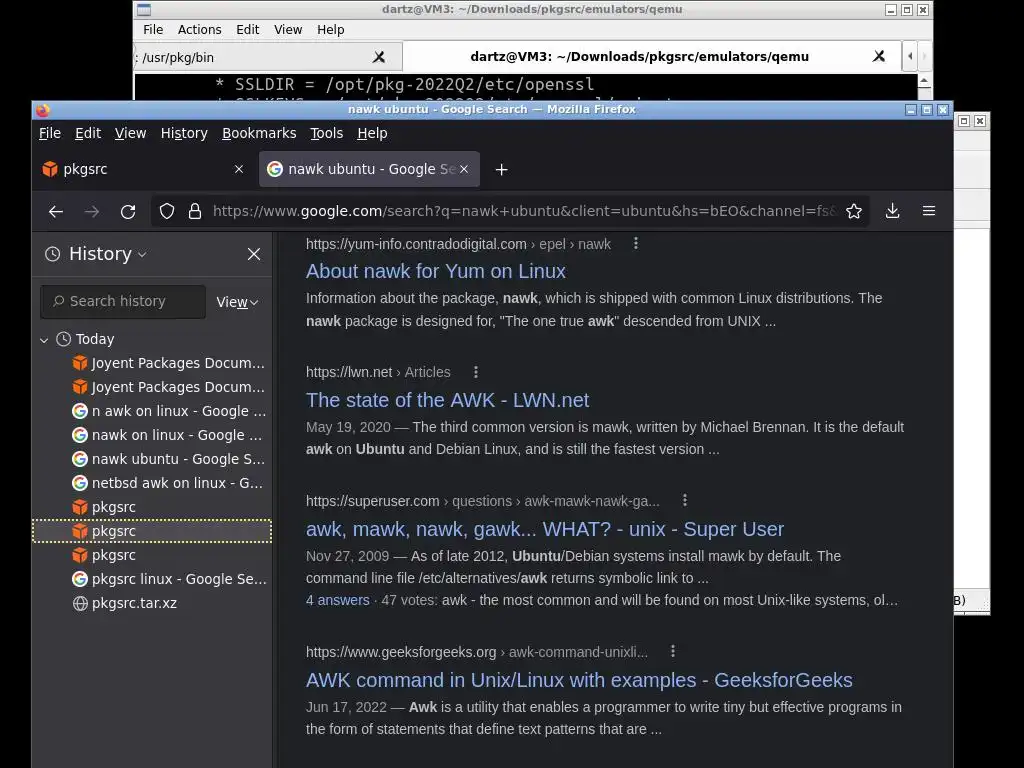1024x768 pixels.
Task: Open nawk ubuntu history entry
Action: (168, 460)
